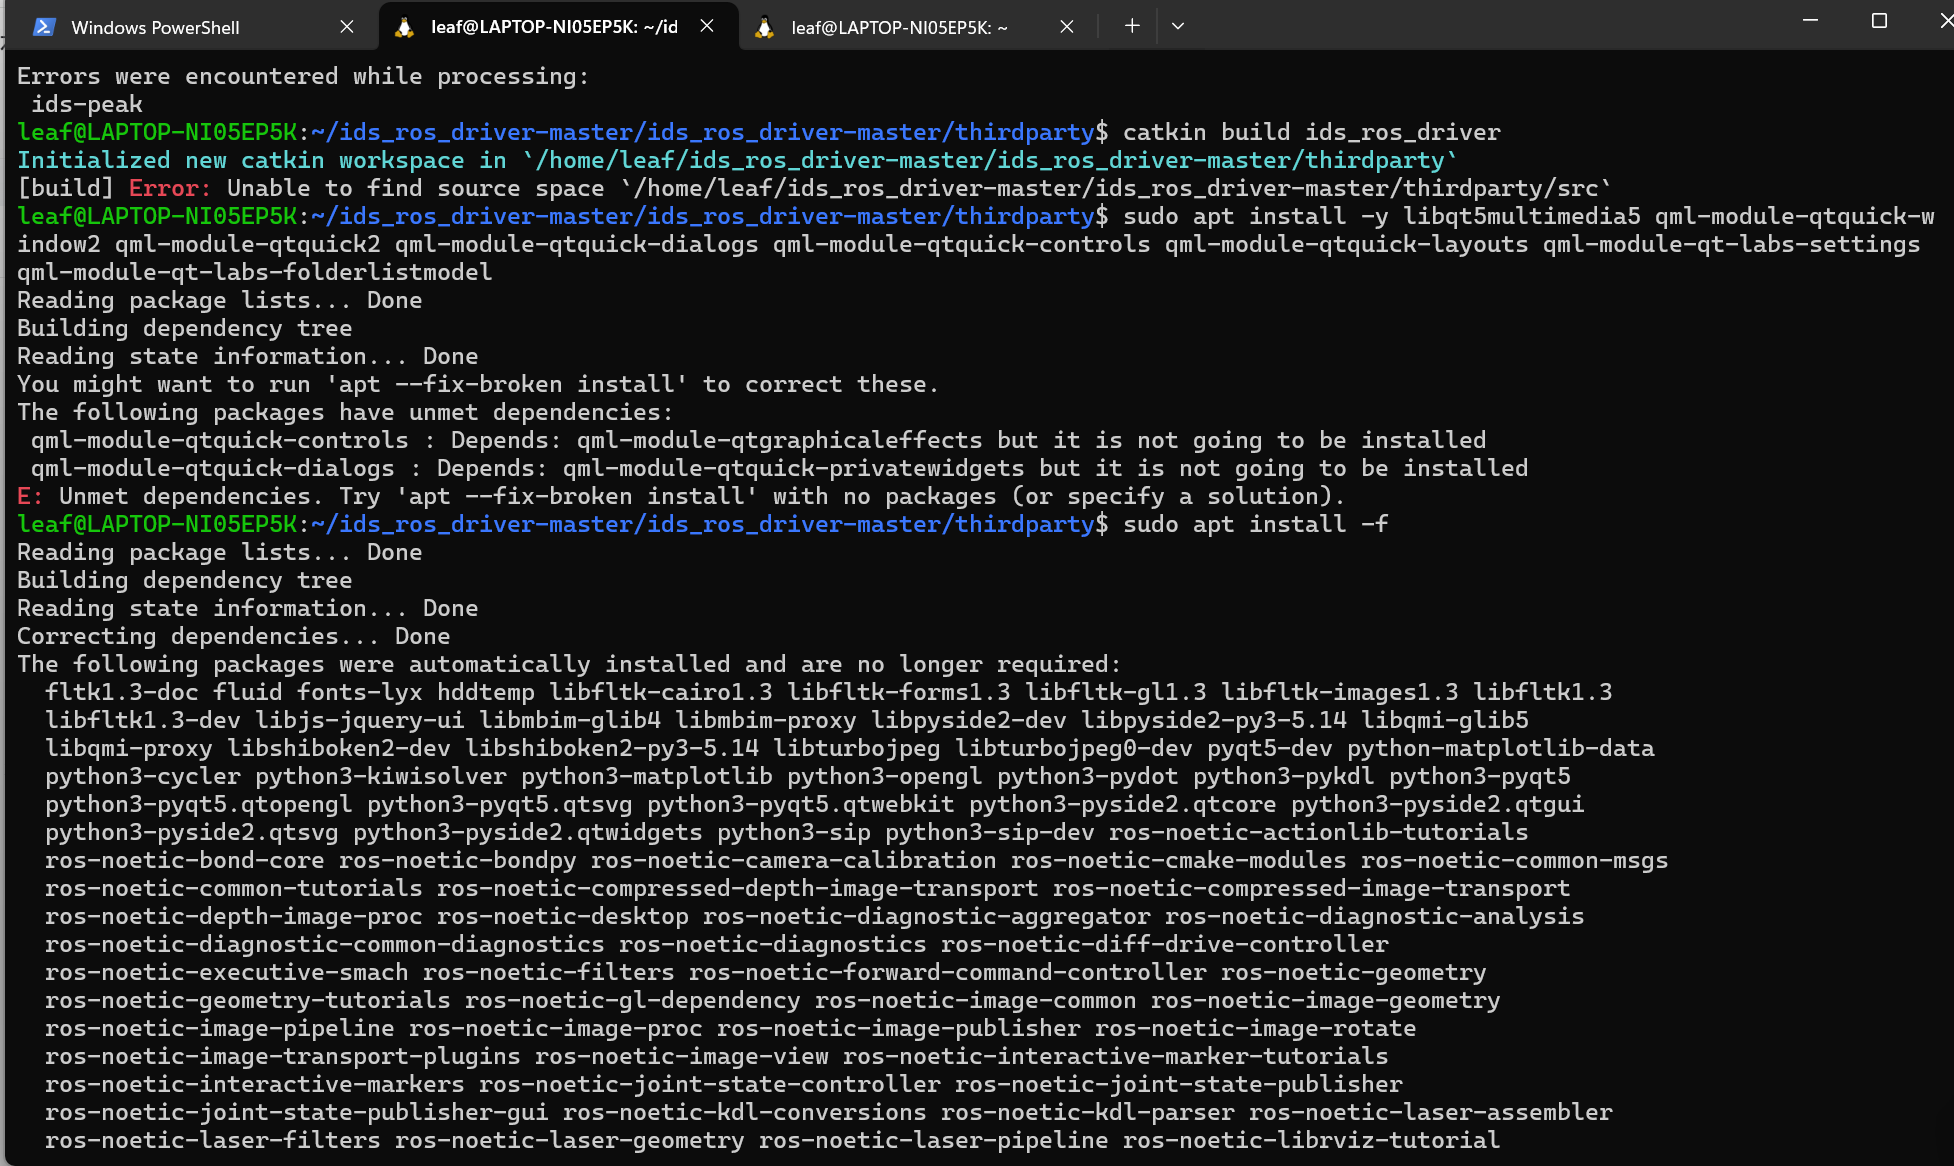1954x1166 pixels.
Task: Expand the new tab profile dropdown chevron
Action: click(x=1178, y=27)
